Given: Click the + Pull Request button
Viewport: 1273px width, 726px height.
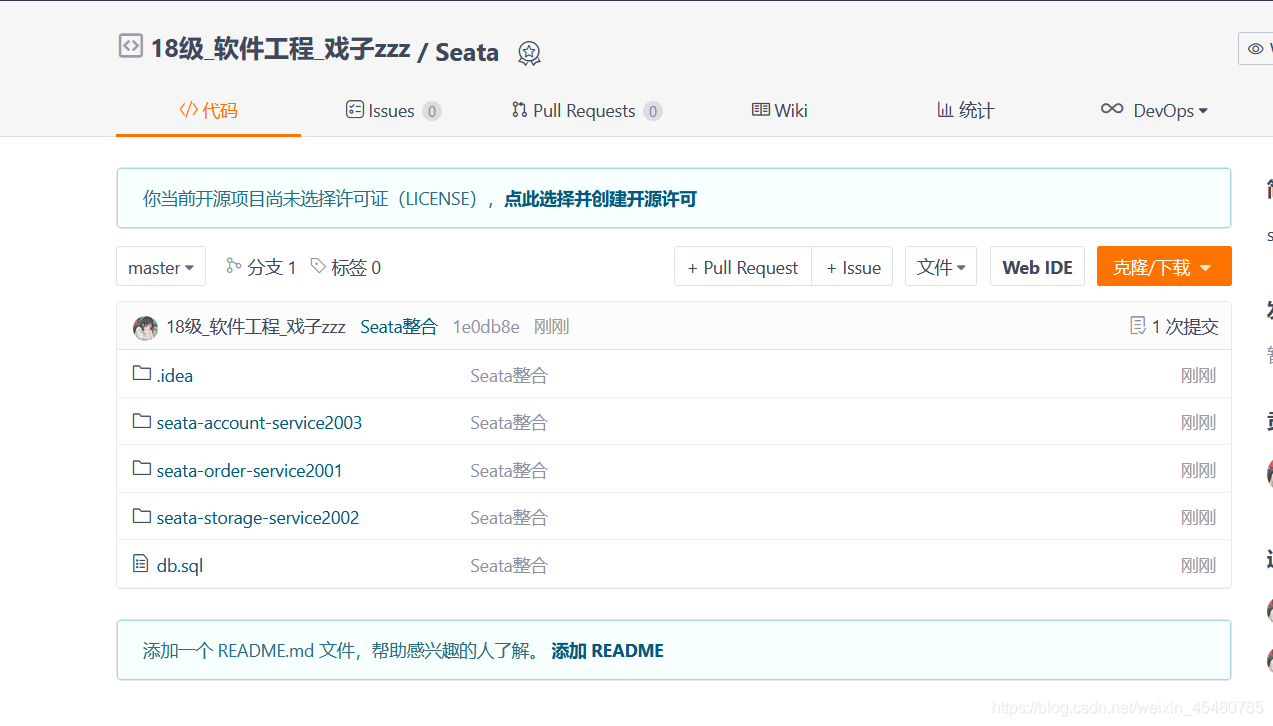Looking at the screenshot, I should pyautogui.click(x=743, y=267).
